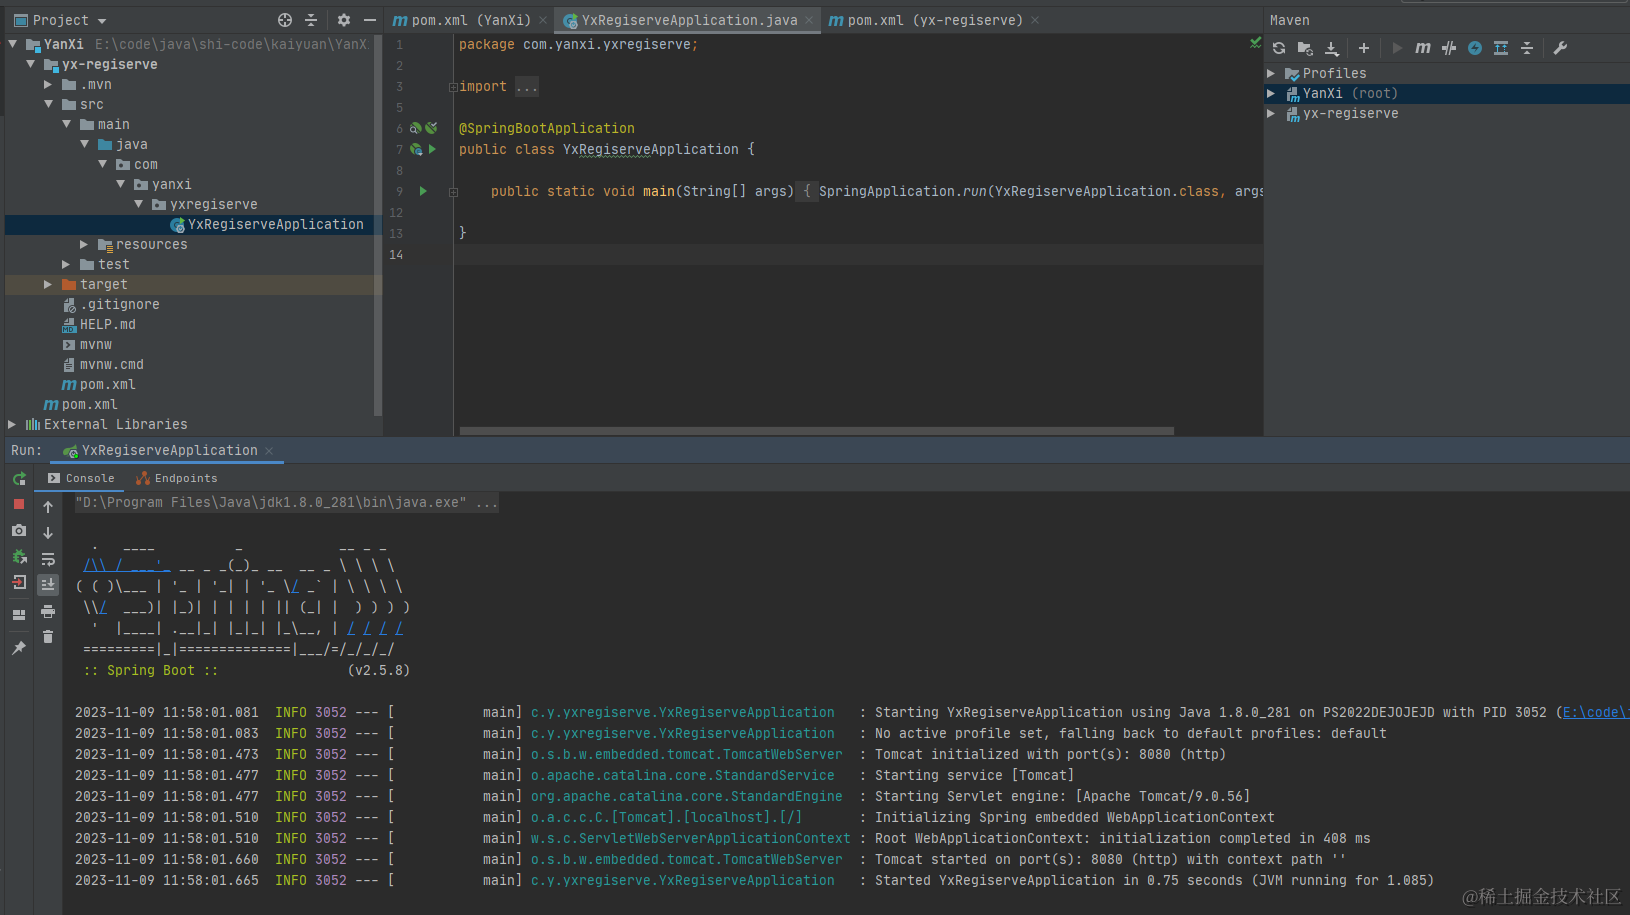Viewport: 1630px width, 915px height.
Task: Go down the stack trace arrow
Action: pyautogui.click(x=48, y=533)
